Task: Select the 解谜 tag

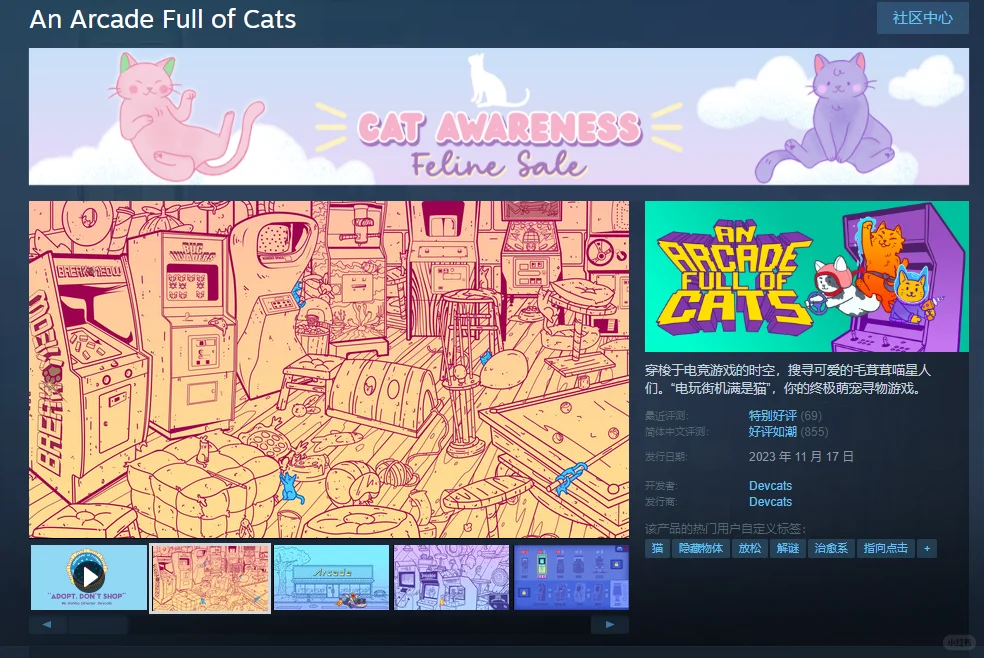Action: tap(788, 548)
